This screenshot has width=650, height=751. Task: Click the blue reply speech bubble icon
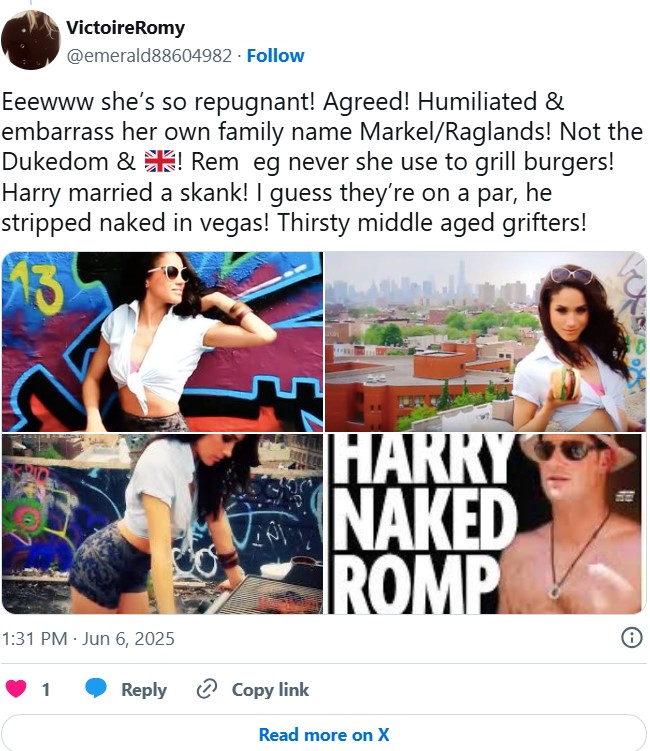pos(96,688)
